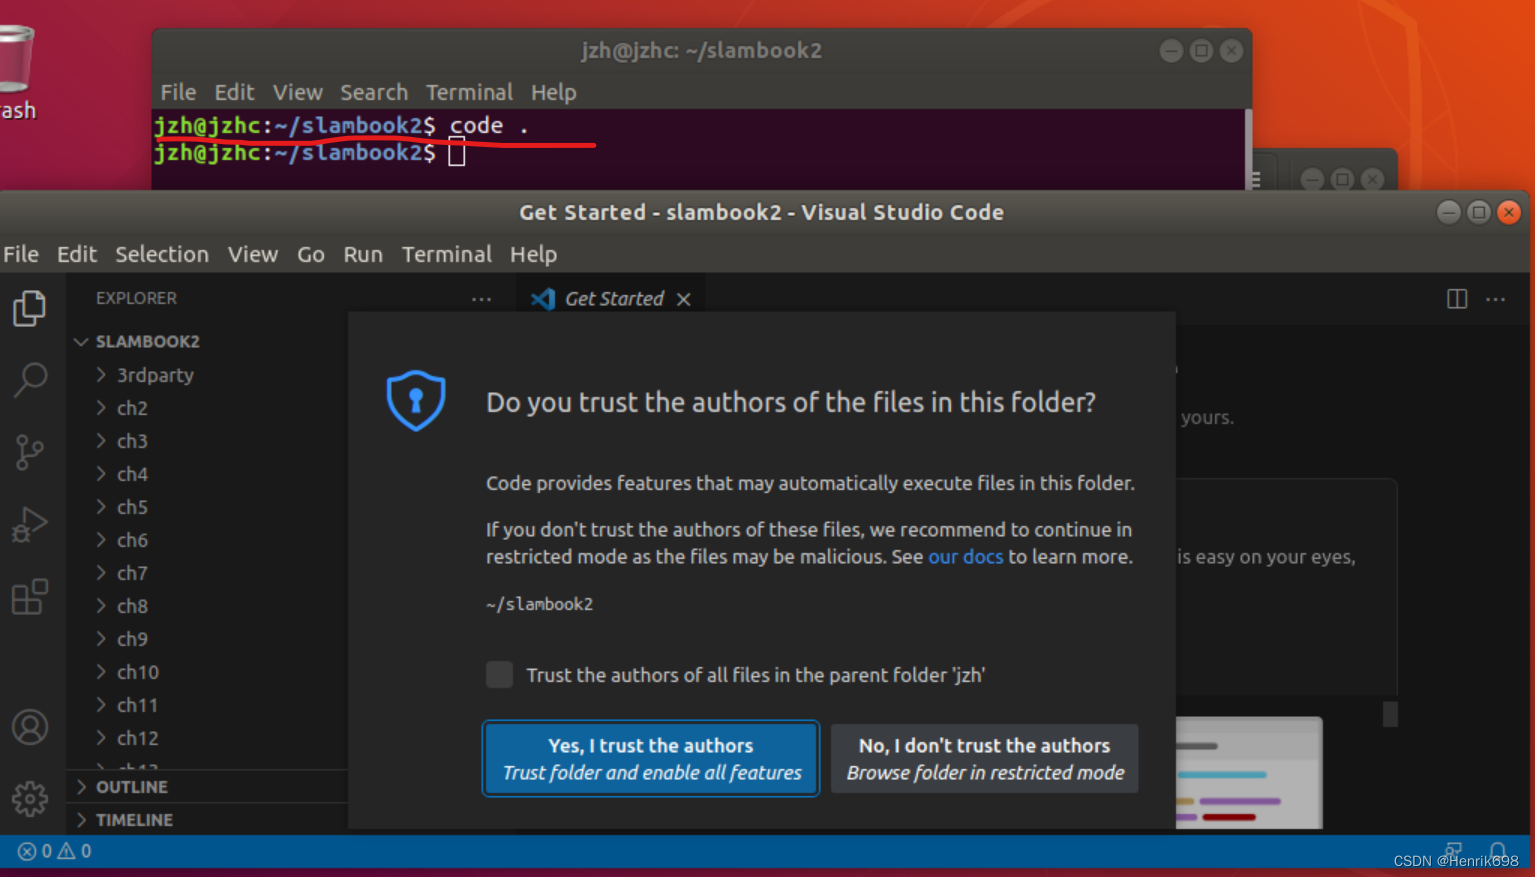Open the Search view in activity bar
1535x877 pixels.
tap(30, 380)
